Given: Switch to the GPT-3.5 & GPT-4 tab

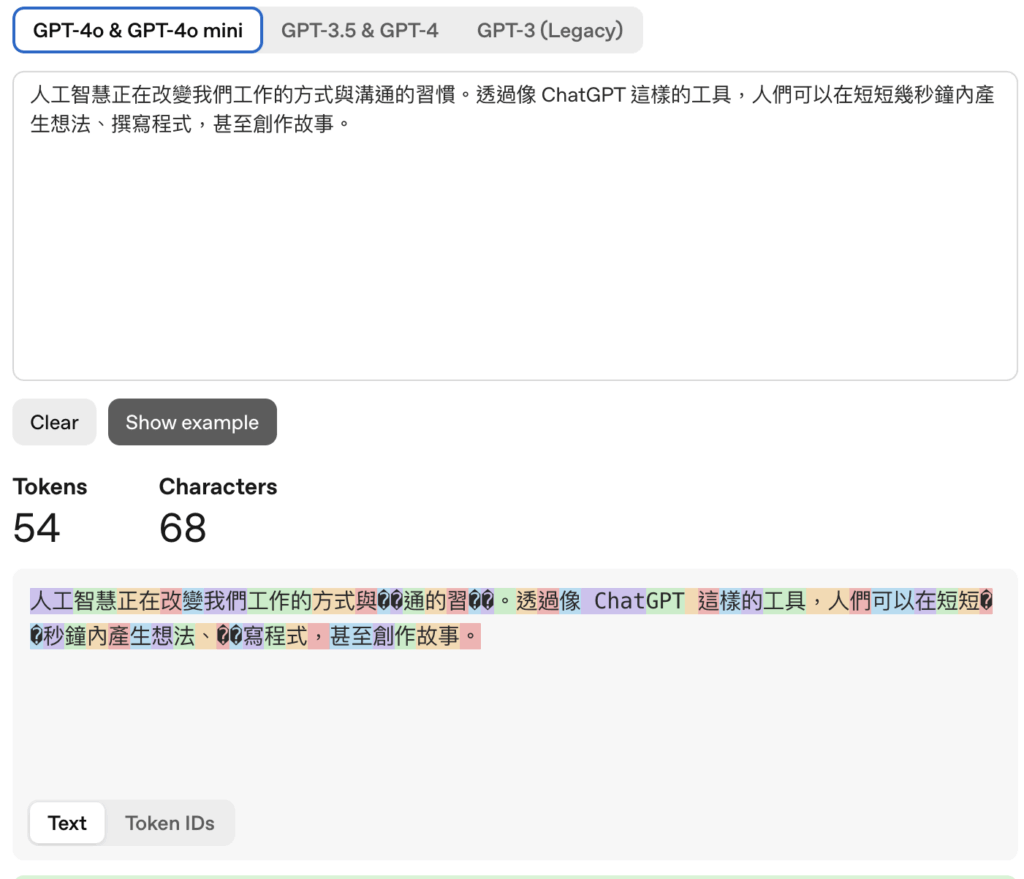Looking at the screenshot, I should click(360, 30).
